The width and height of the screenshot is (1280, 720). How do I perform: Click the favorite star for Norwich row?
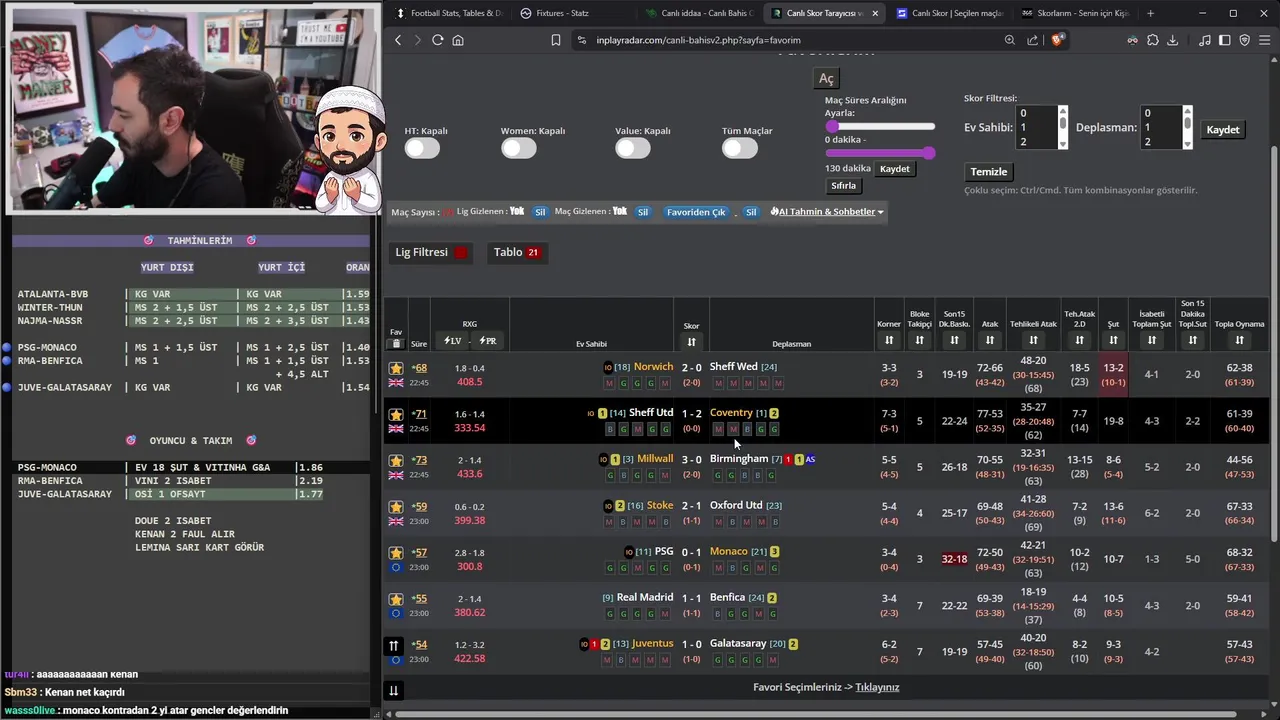pos(396,368)
